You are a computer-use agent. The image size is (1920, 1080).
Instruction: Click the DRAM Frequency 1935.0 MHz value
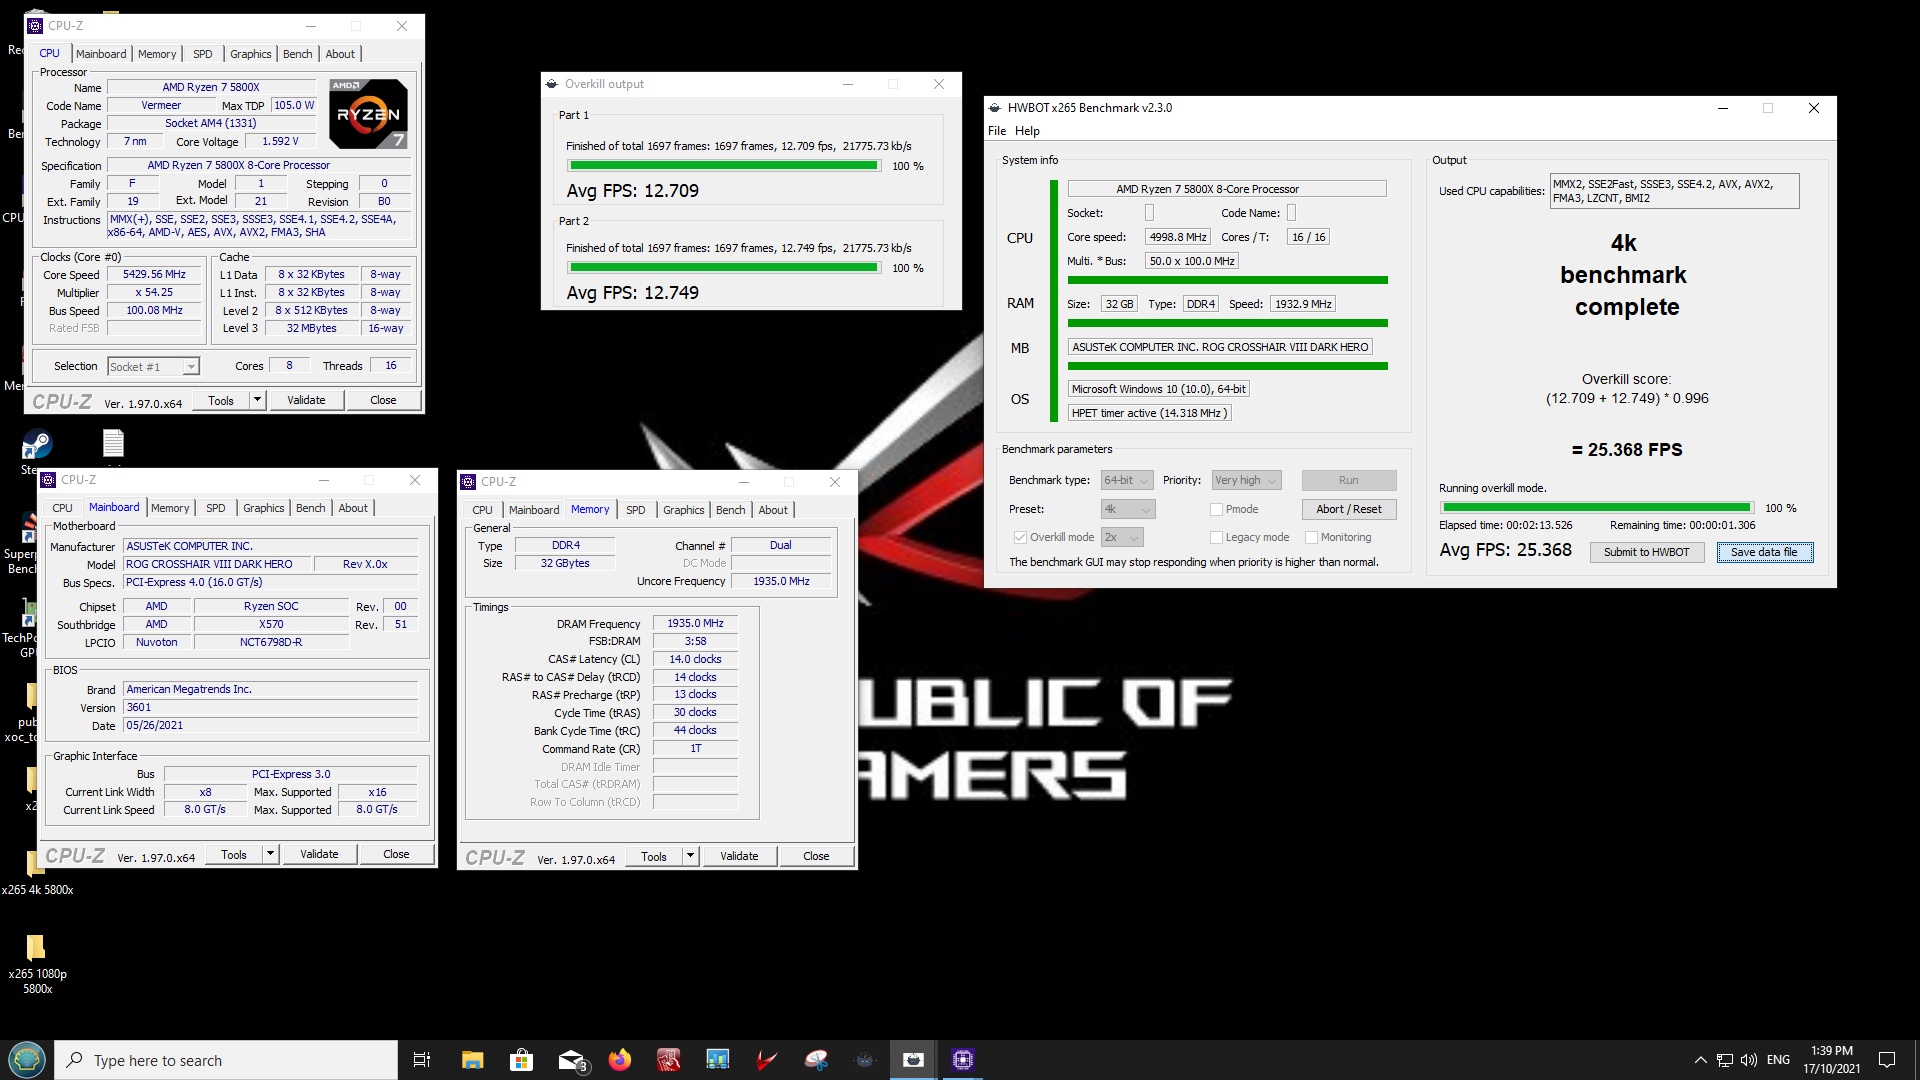pyautogui.click(x=695, y=623)
